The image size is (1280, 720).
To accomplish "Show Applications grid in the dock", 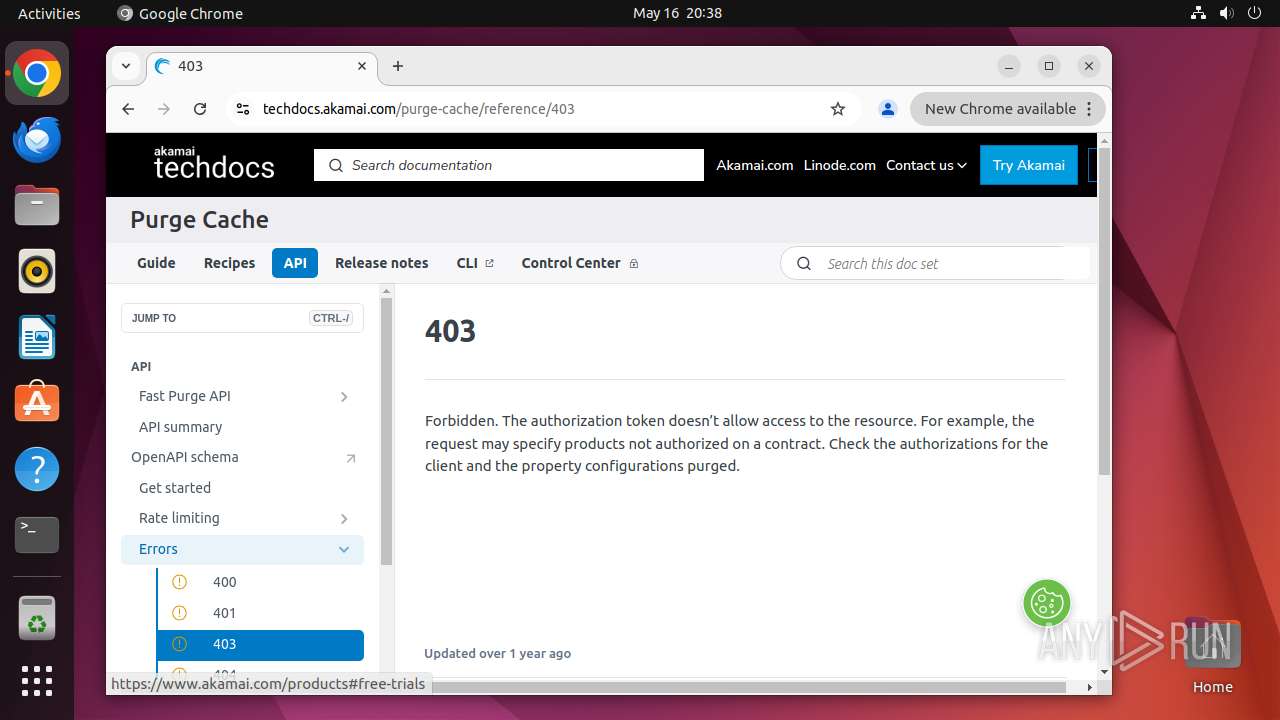I will tap(37, 681).
